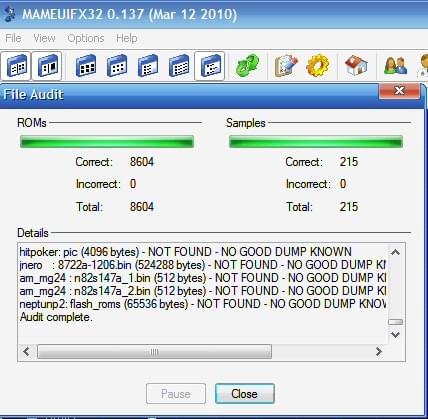Screen dimensions: 428x419
Task: Switch to details view icon
Action: click(x=179, y=66)
